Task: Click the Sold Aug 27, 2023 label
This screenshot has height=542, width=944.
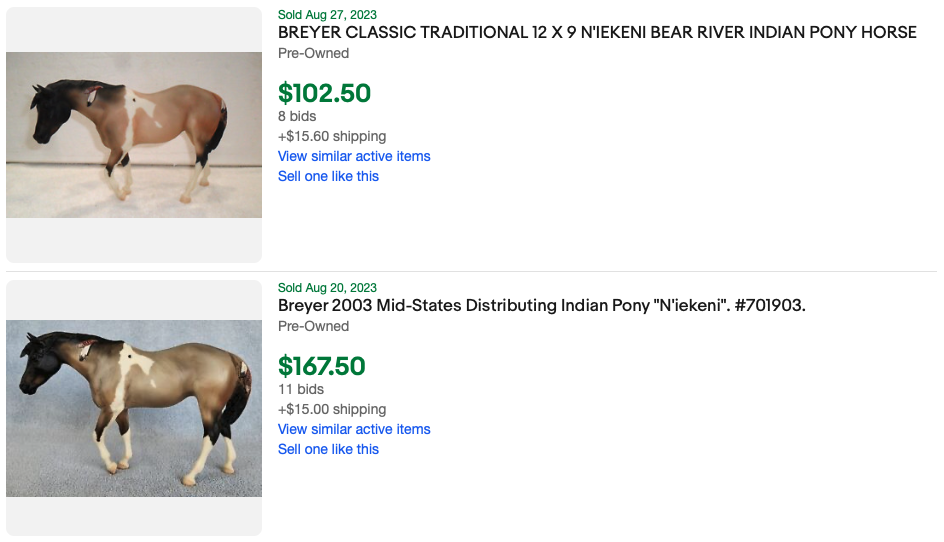Action: [327, 14]
